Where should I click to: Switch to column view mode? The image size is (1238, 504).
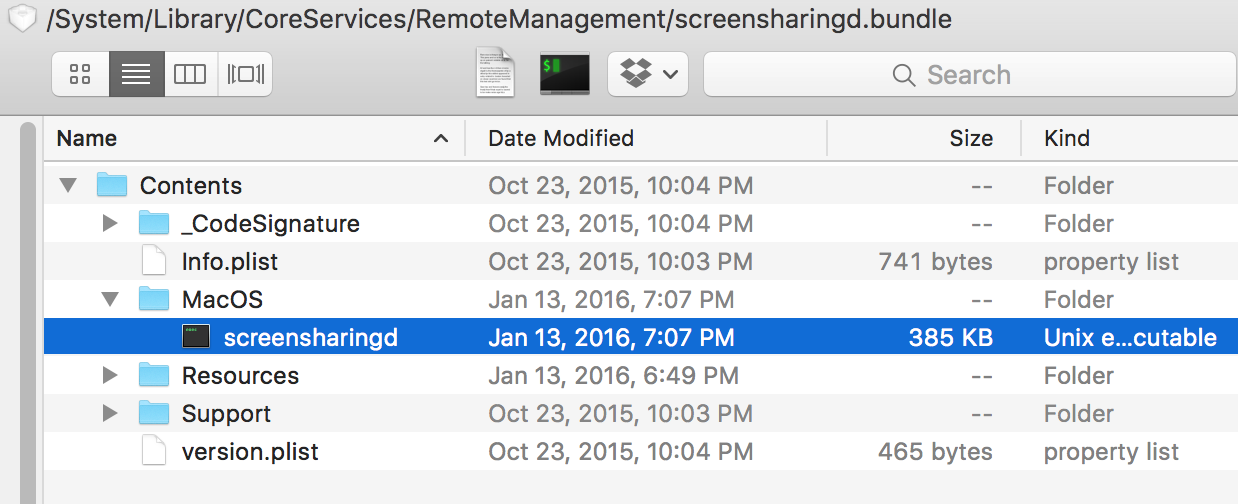[x=190, y=74]
